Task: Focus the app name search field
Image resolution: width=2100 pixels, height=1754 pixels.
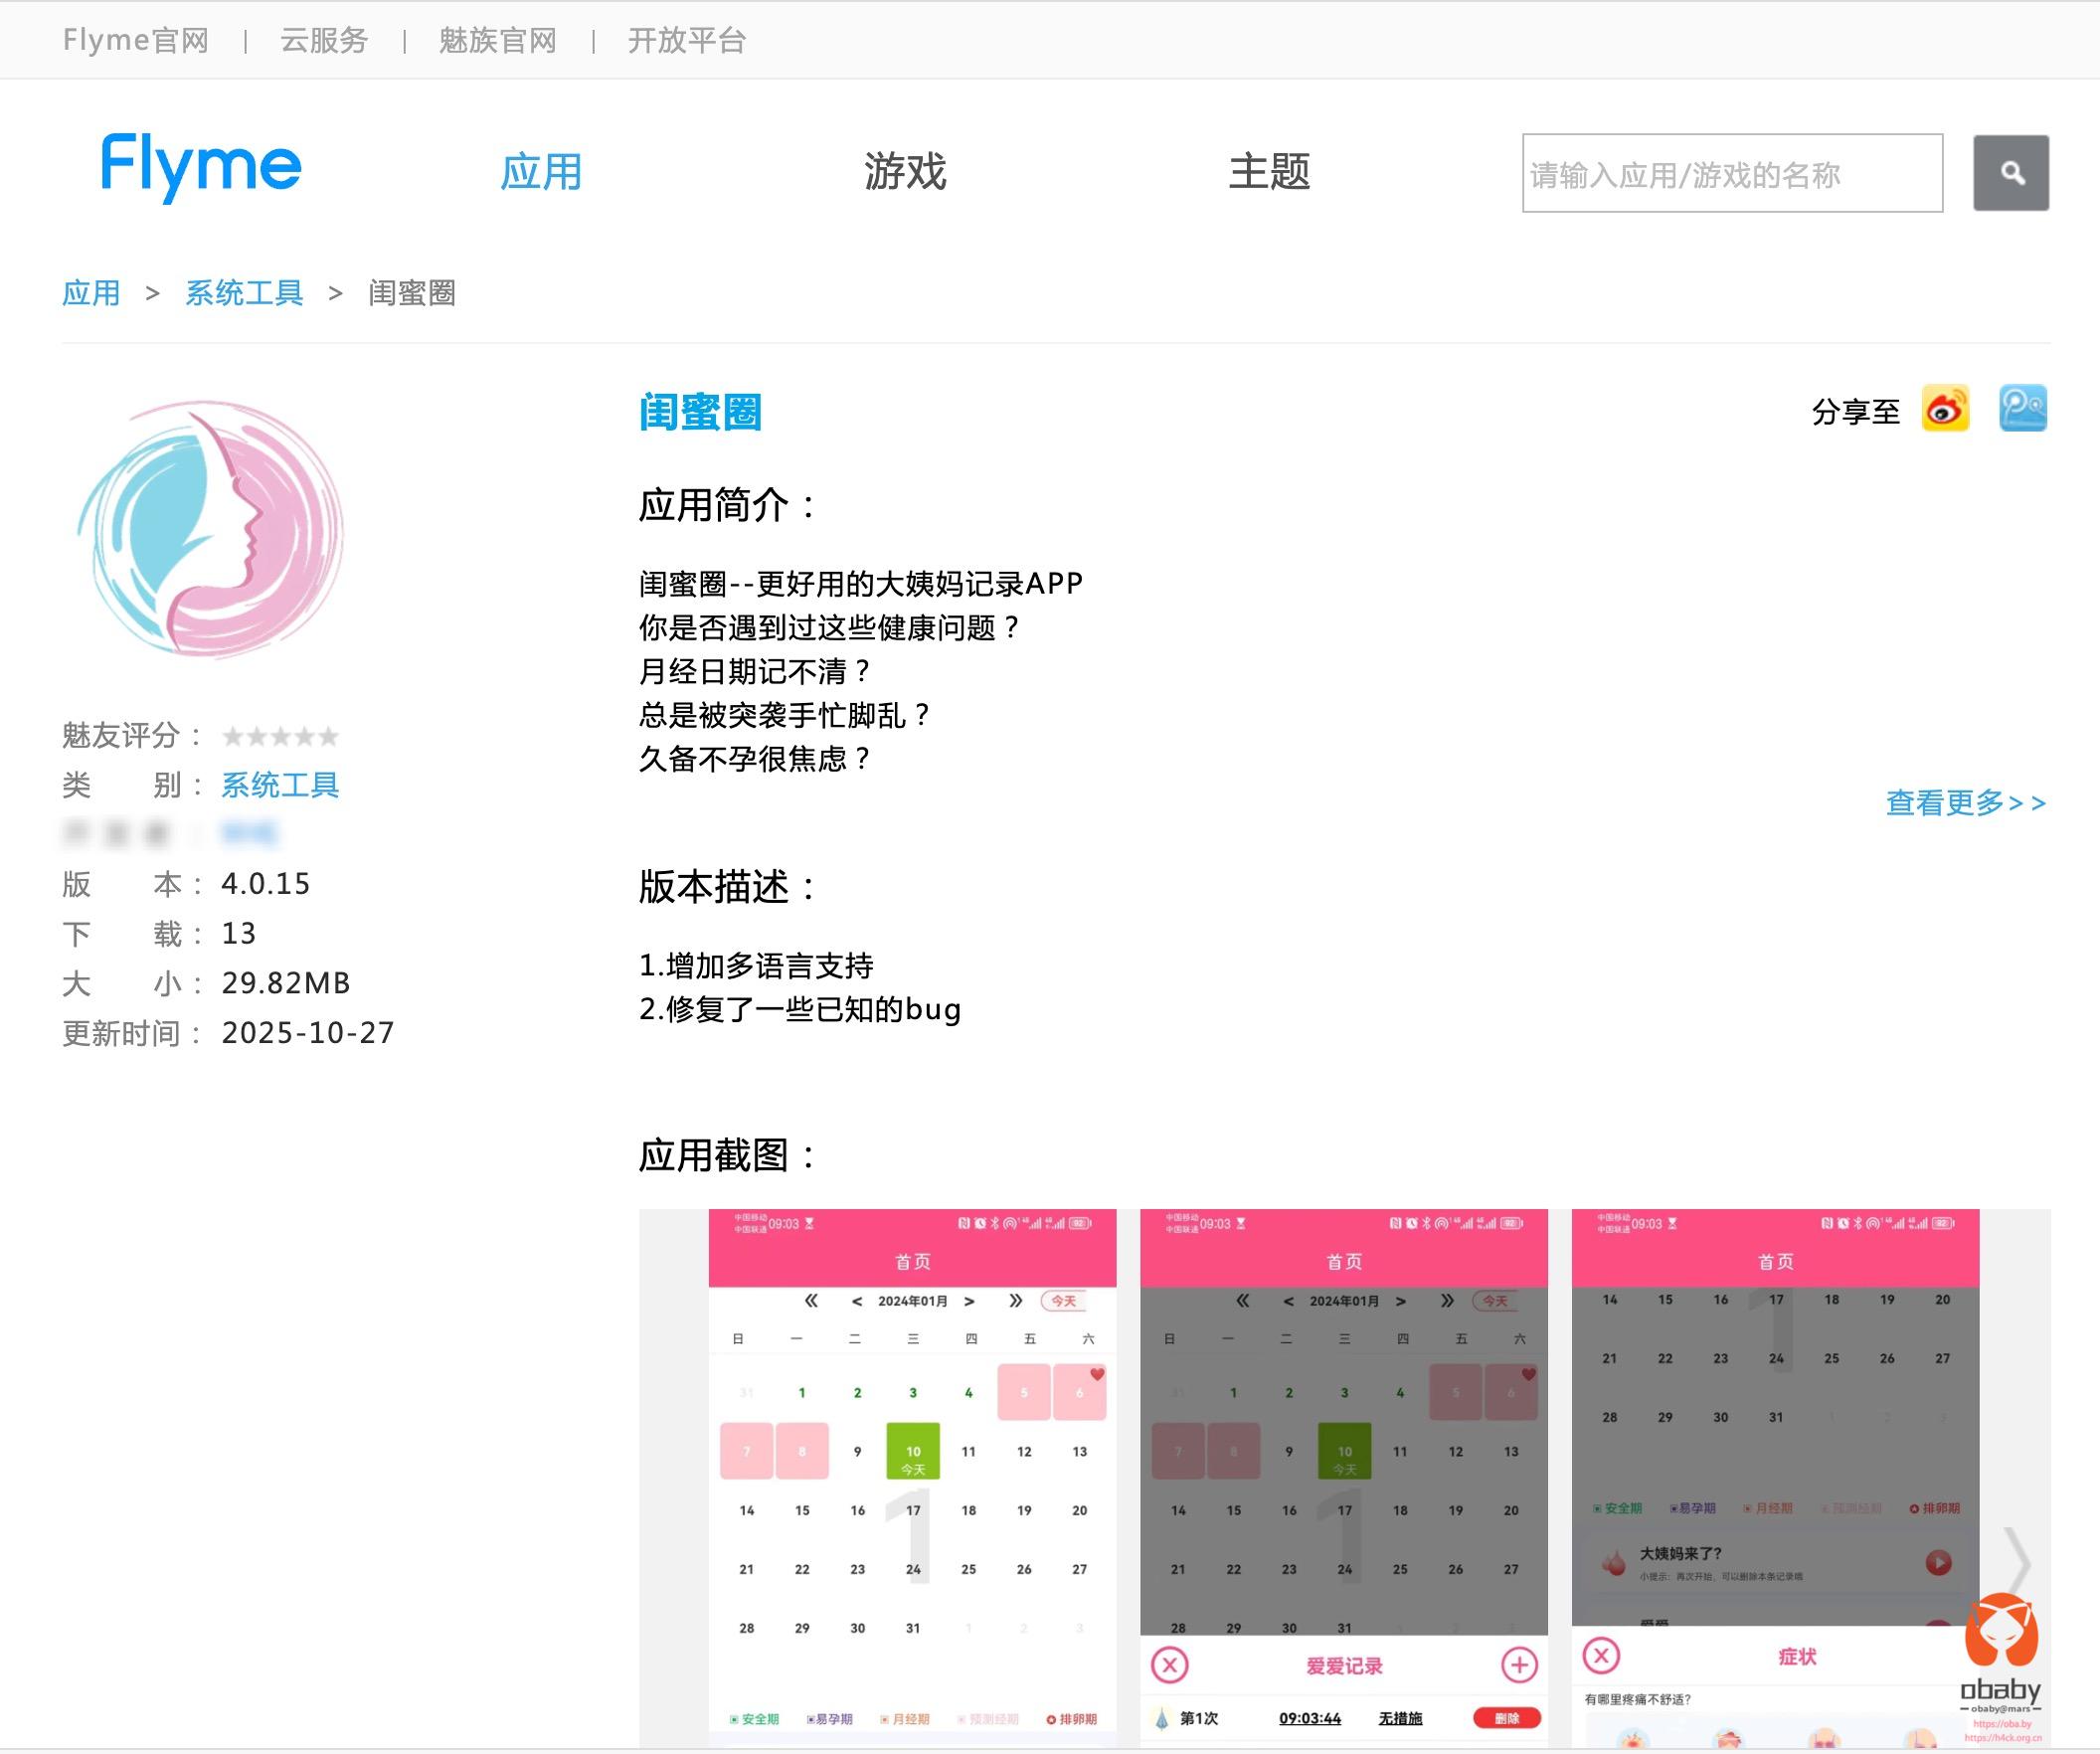Action: click(x=1731, y=174)
